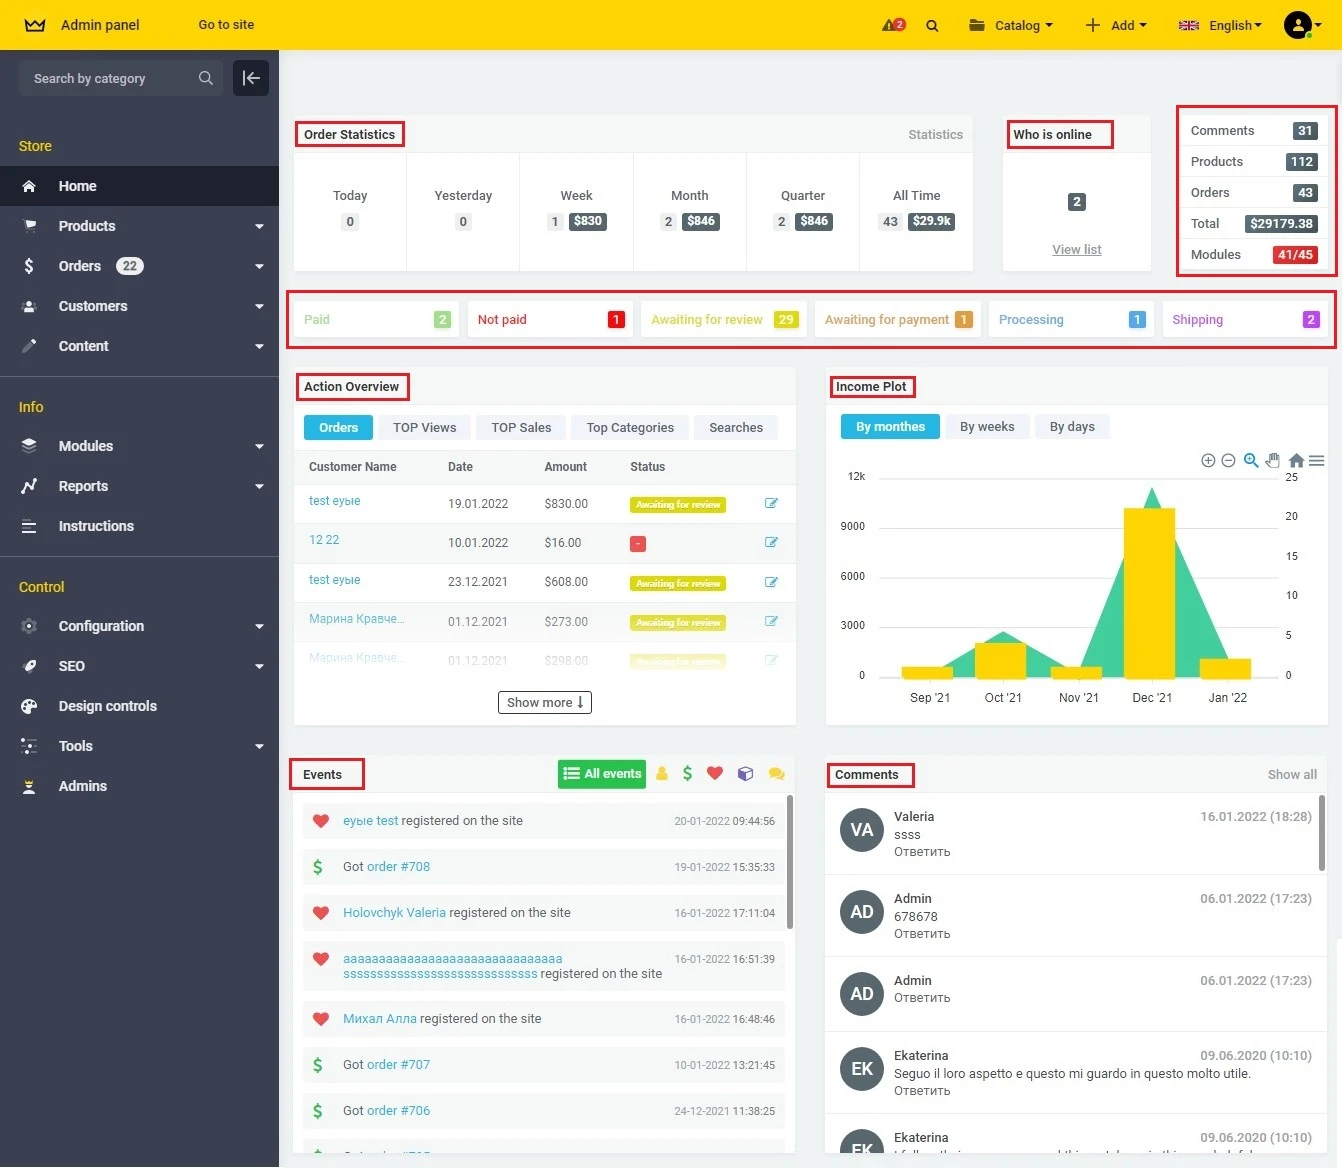
Task: Reset the income chart with the home icon
Action: pyautogui.click(x=1295, y=460)
